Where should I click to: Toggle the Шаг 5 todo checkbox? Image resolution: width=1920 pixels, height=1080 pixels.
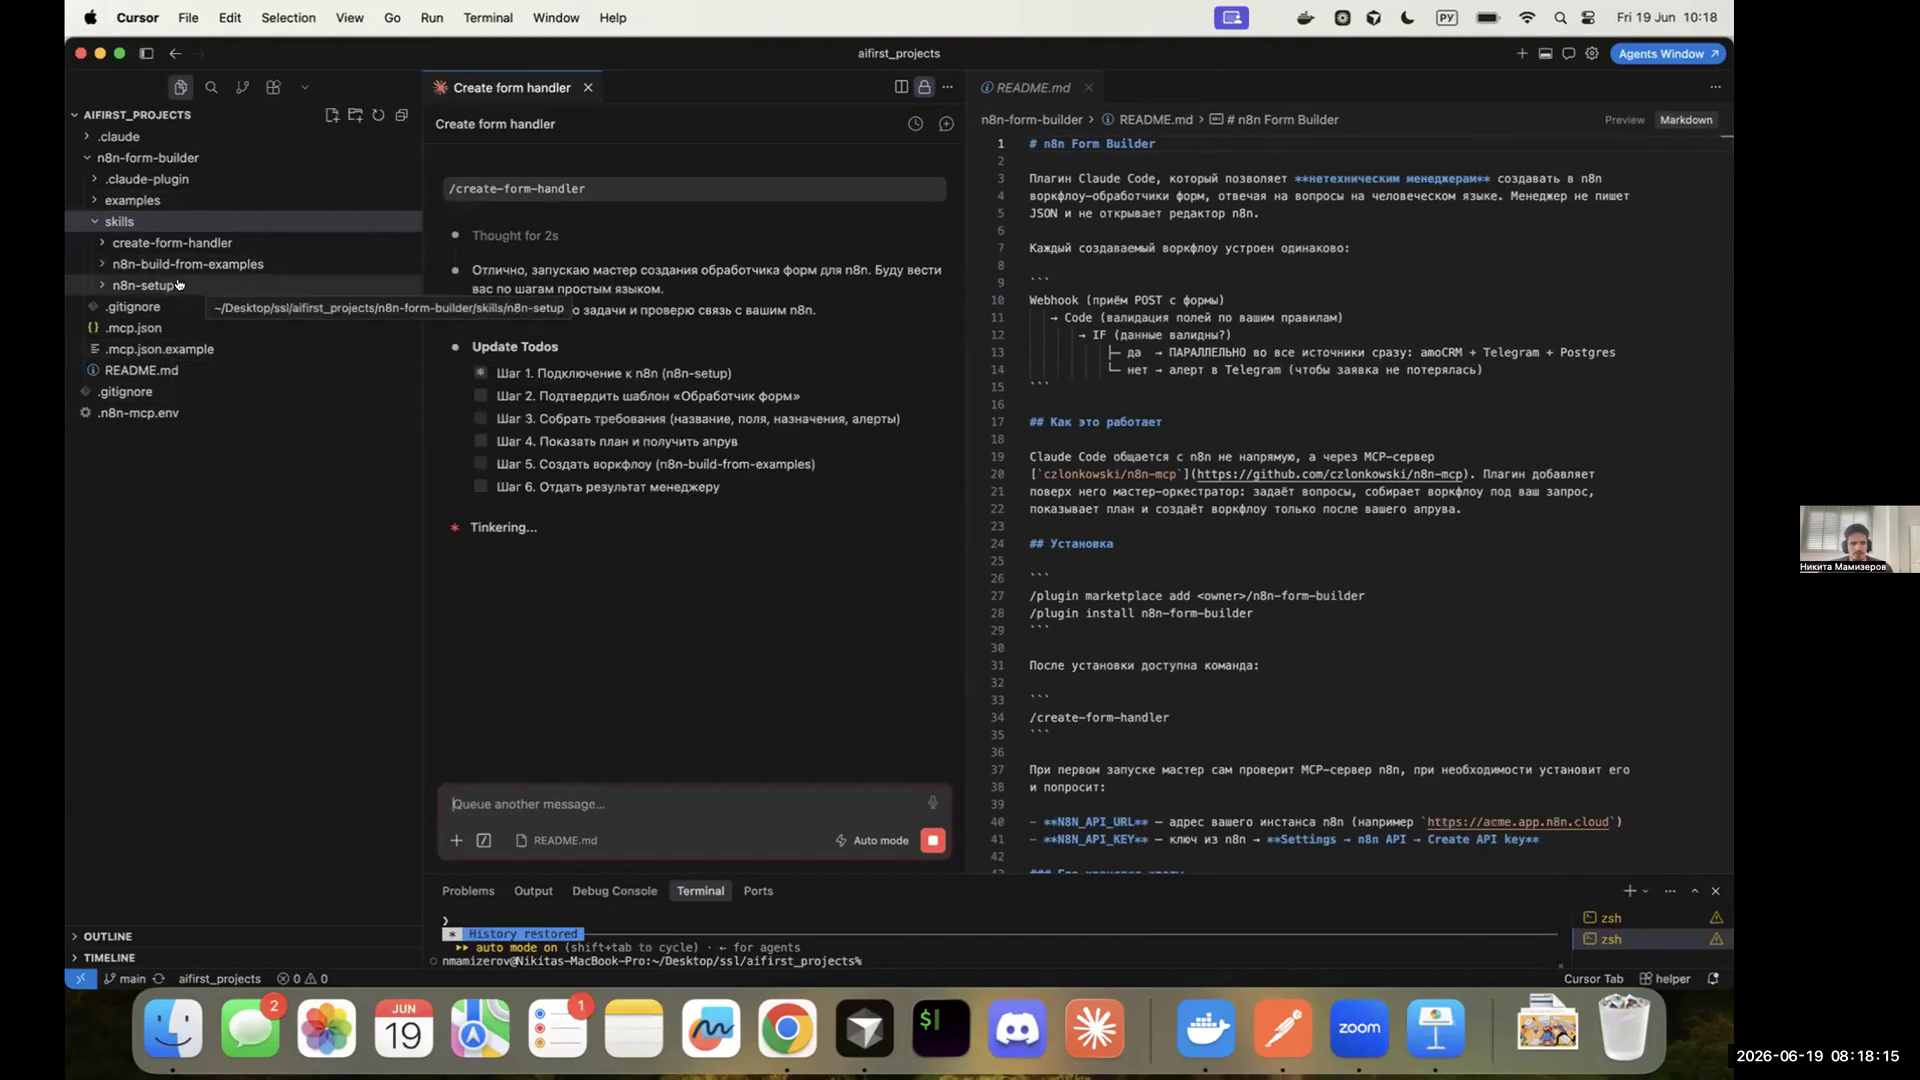point(481,464)
